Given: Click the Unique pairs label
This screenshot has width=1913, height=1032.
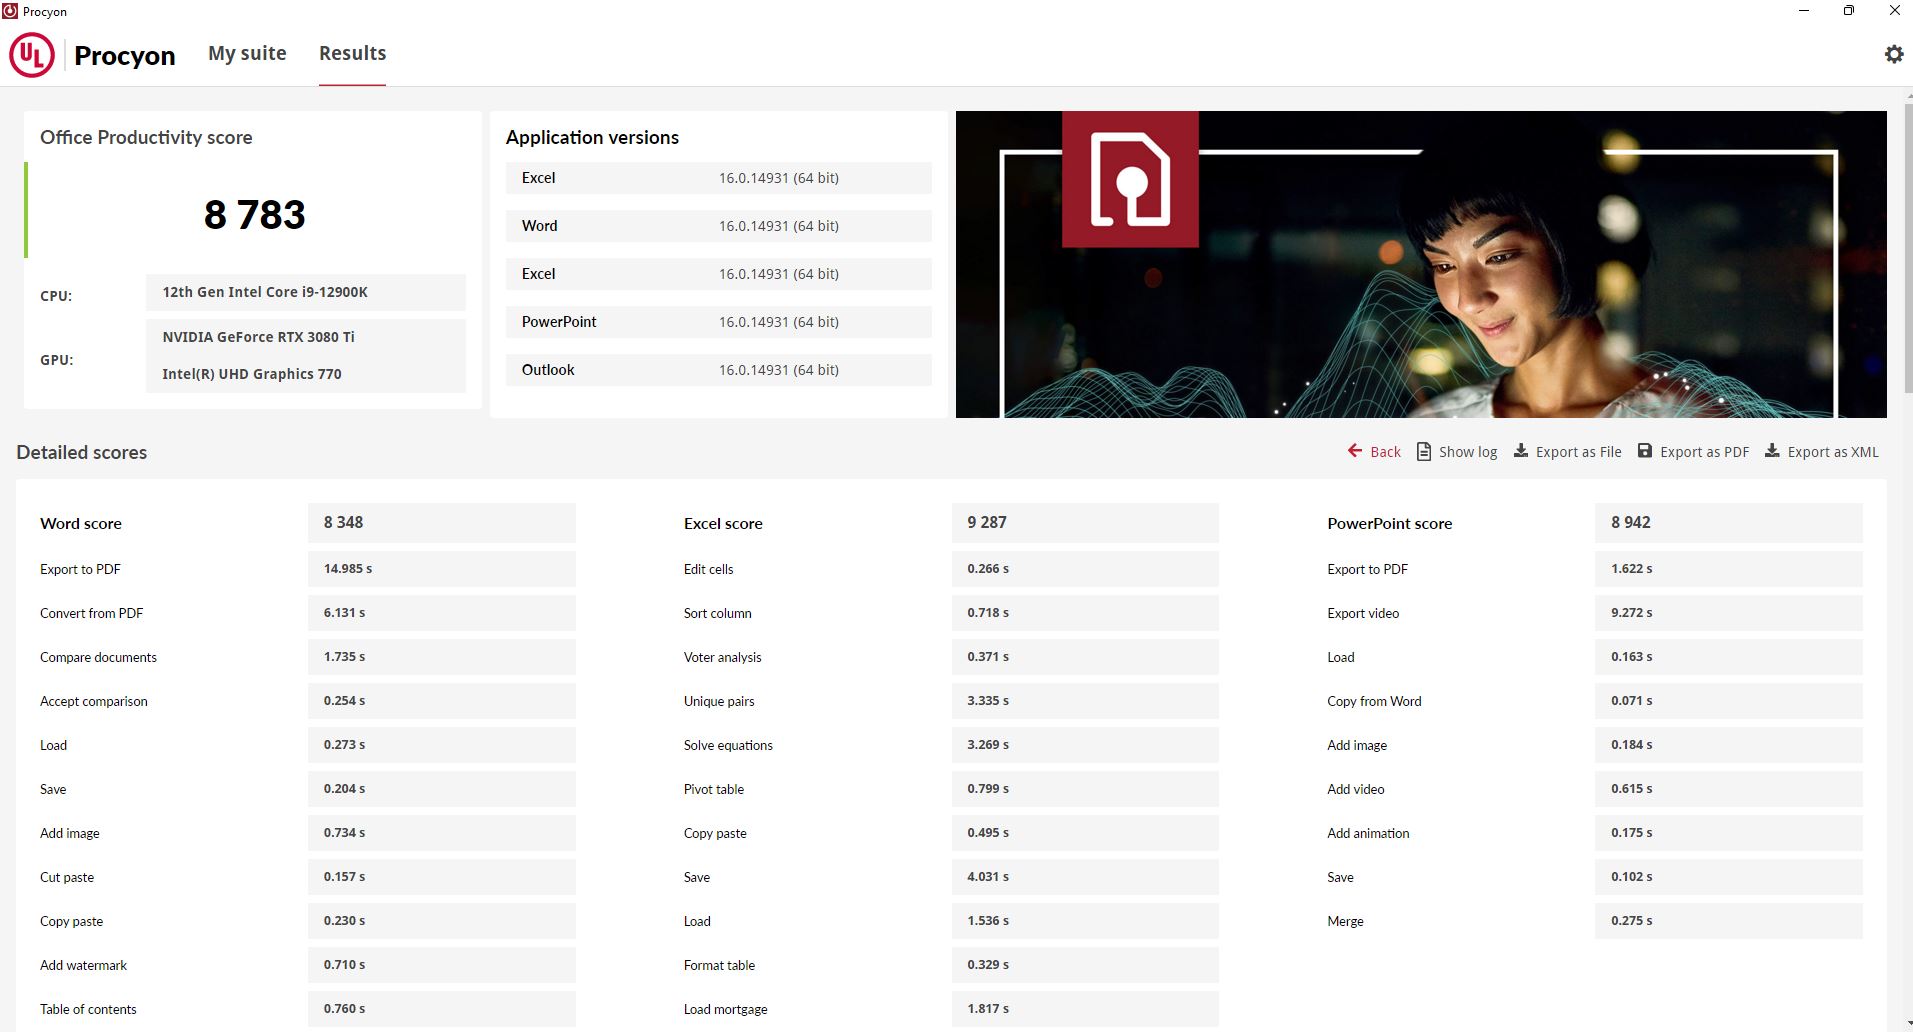Looking at the screenshot, I should (x=719, y=701).
